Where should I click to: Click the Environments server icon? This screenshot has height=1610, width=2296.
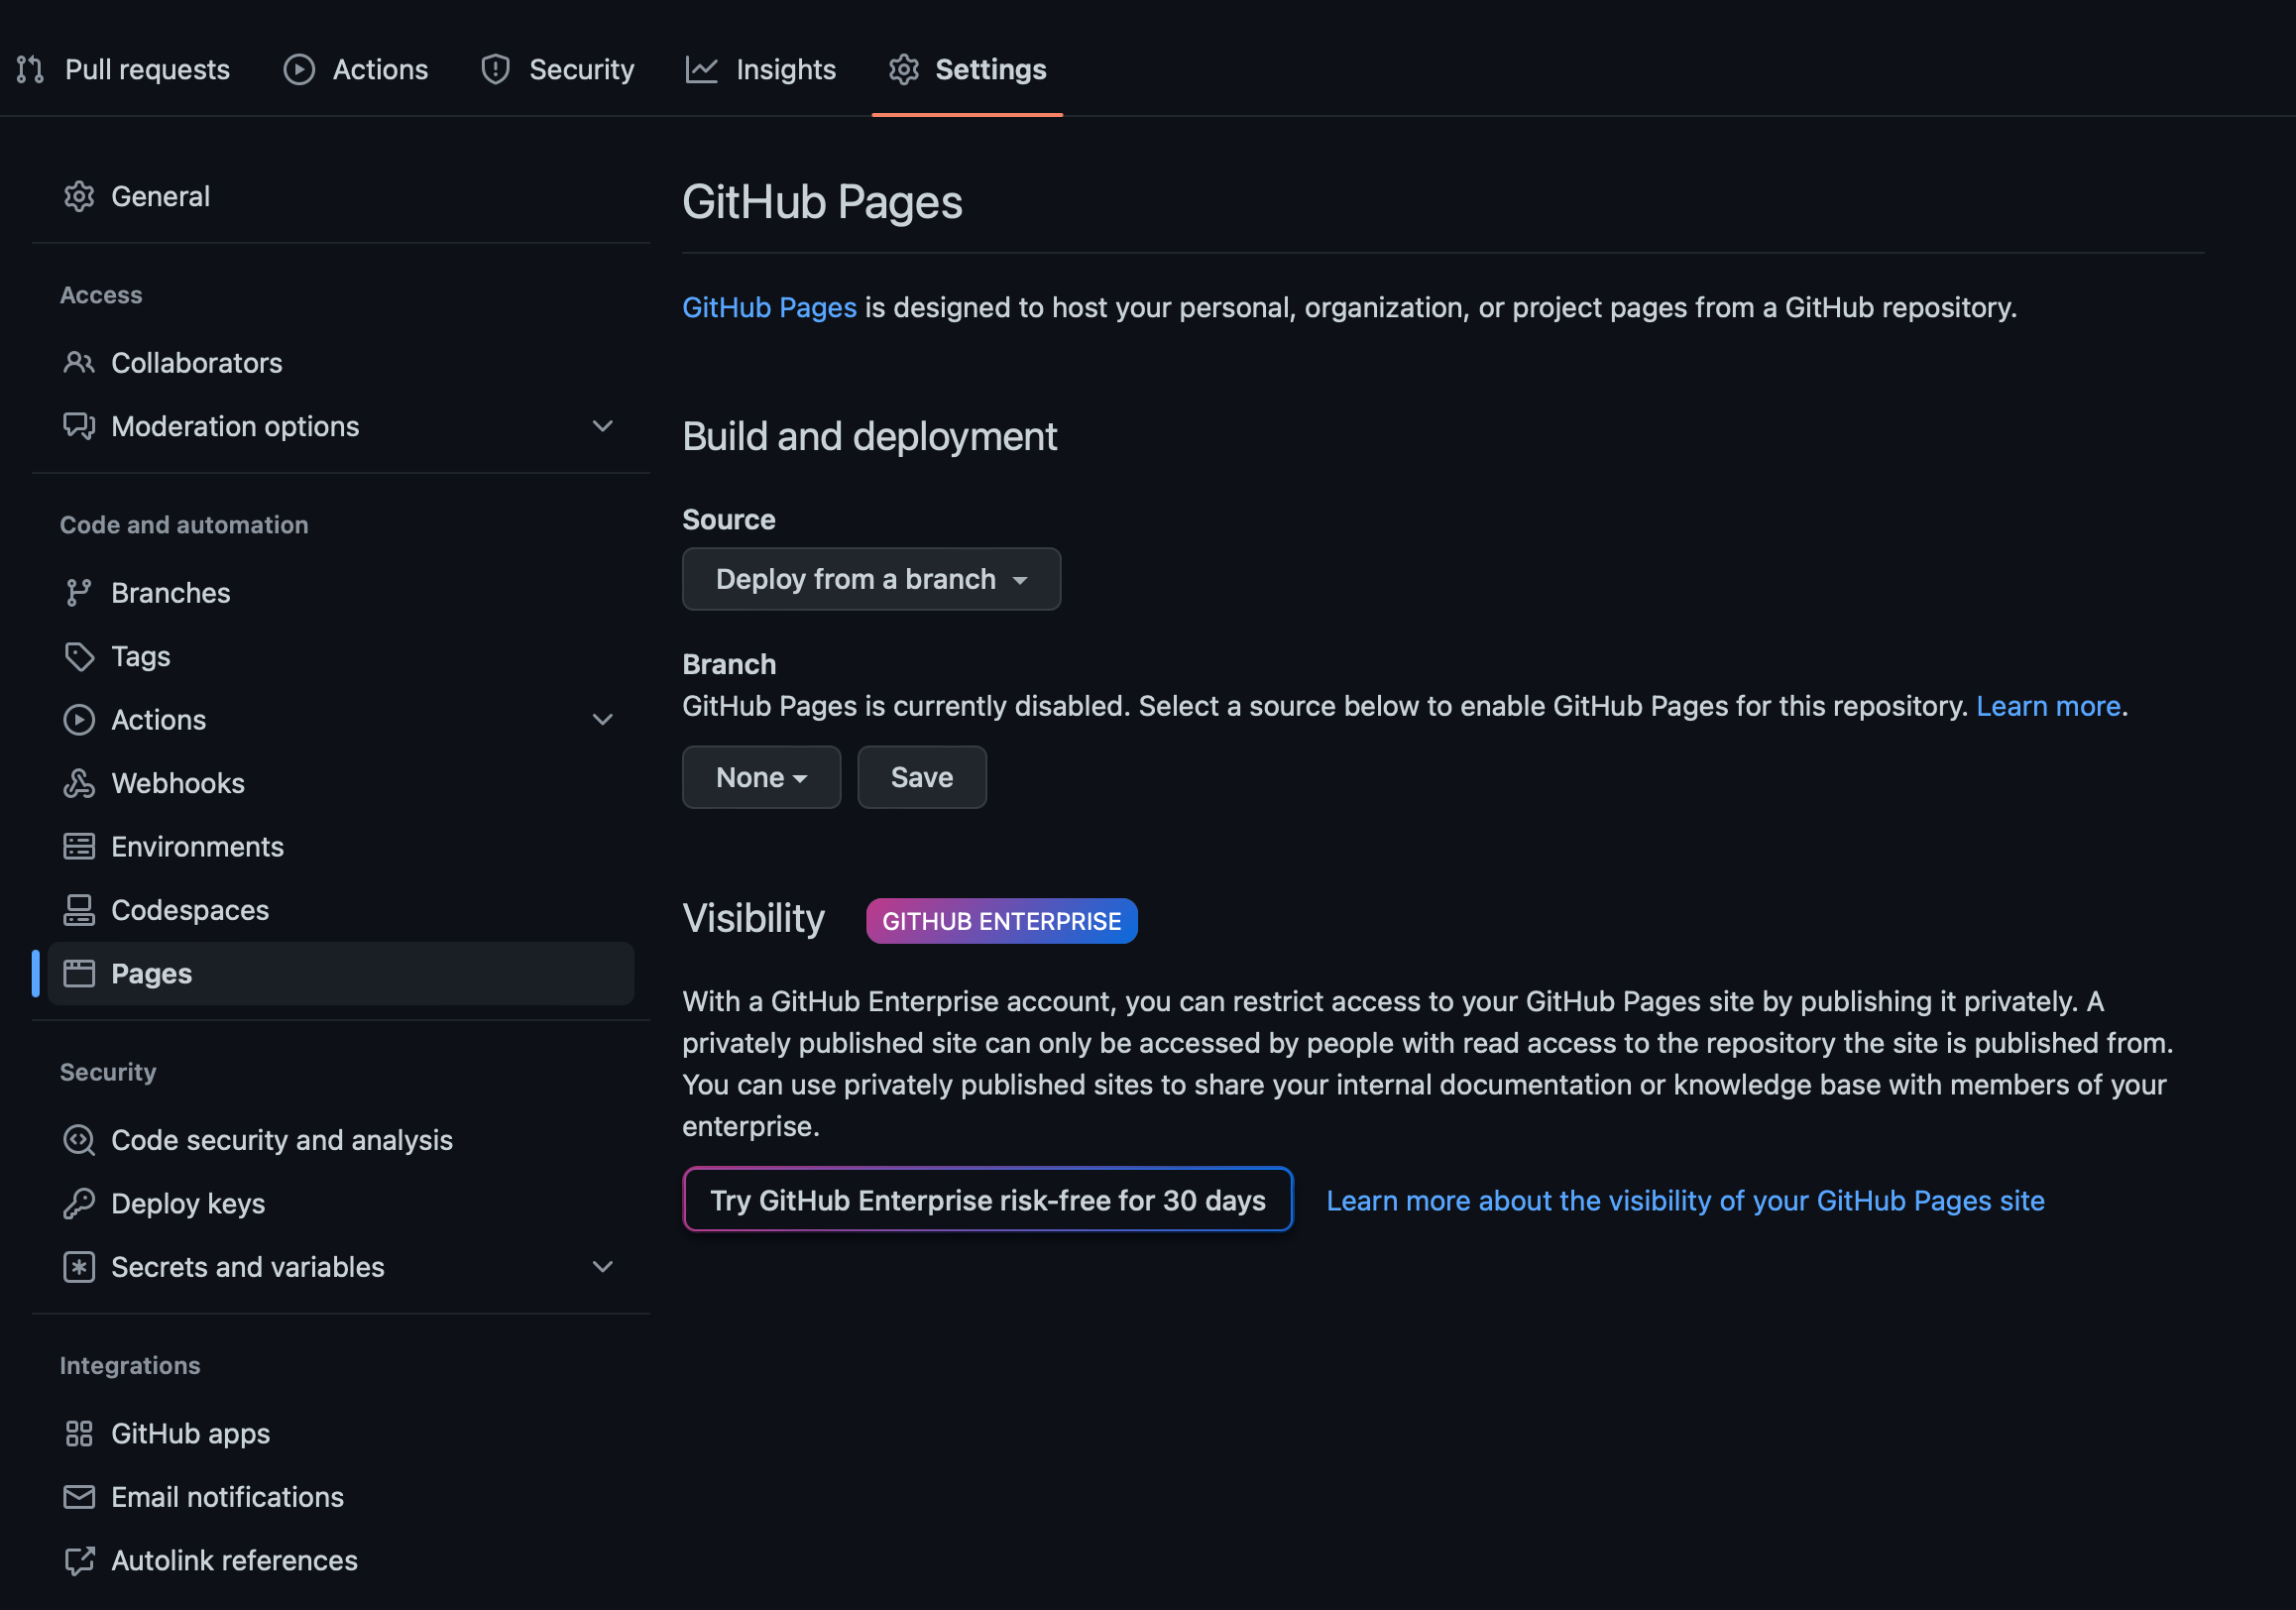[79, 846]
